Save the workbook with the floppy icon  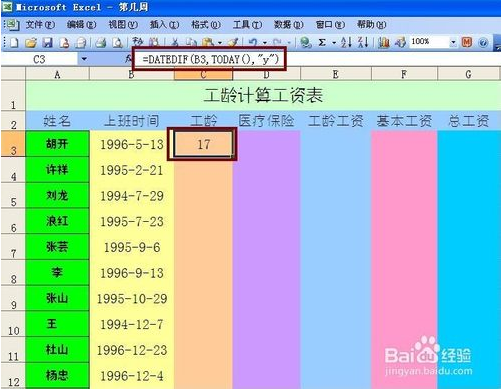(x=48, y=43)
